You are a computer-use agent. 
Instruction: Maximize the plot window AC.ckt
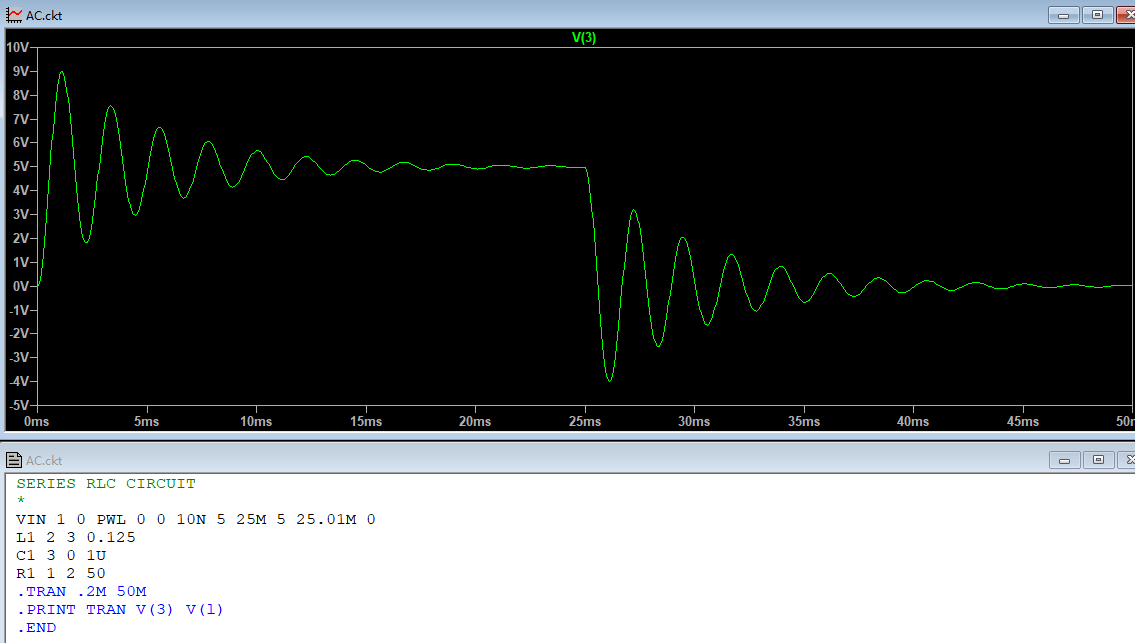1097,15
